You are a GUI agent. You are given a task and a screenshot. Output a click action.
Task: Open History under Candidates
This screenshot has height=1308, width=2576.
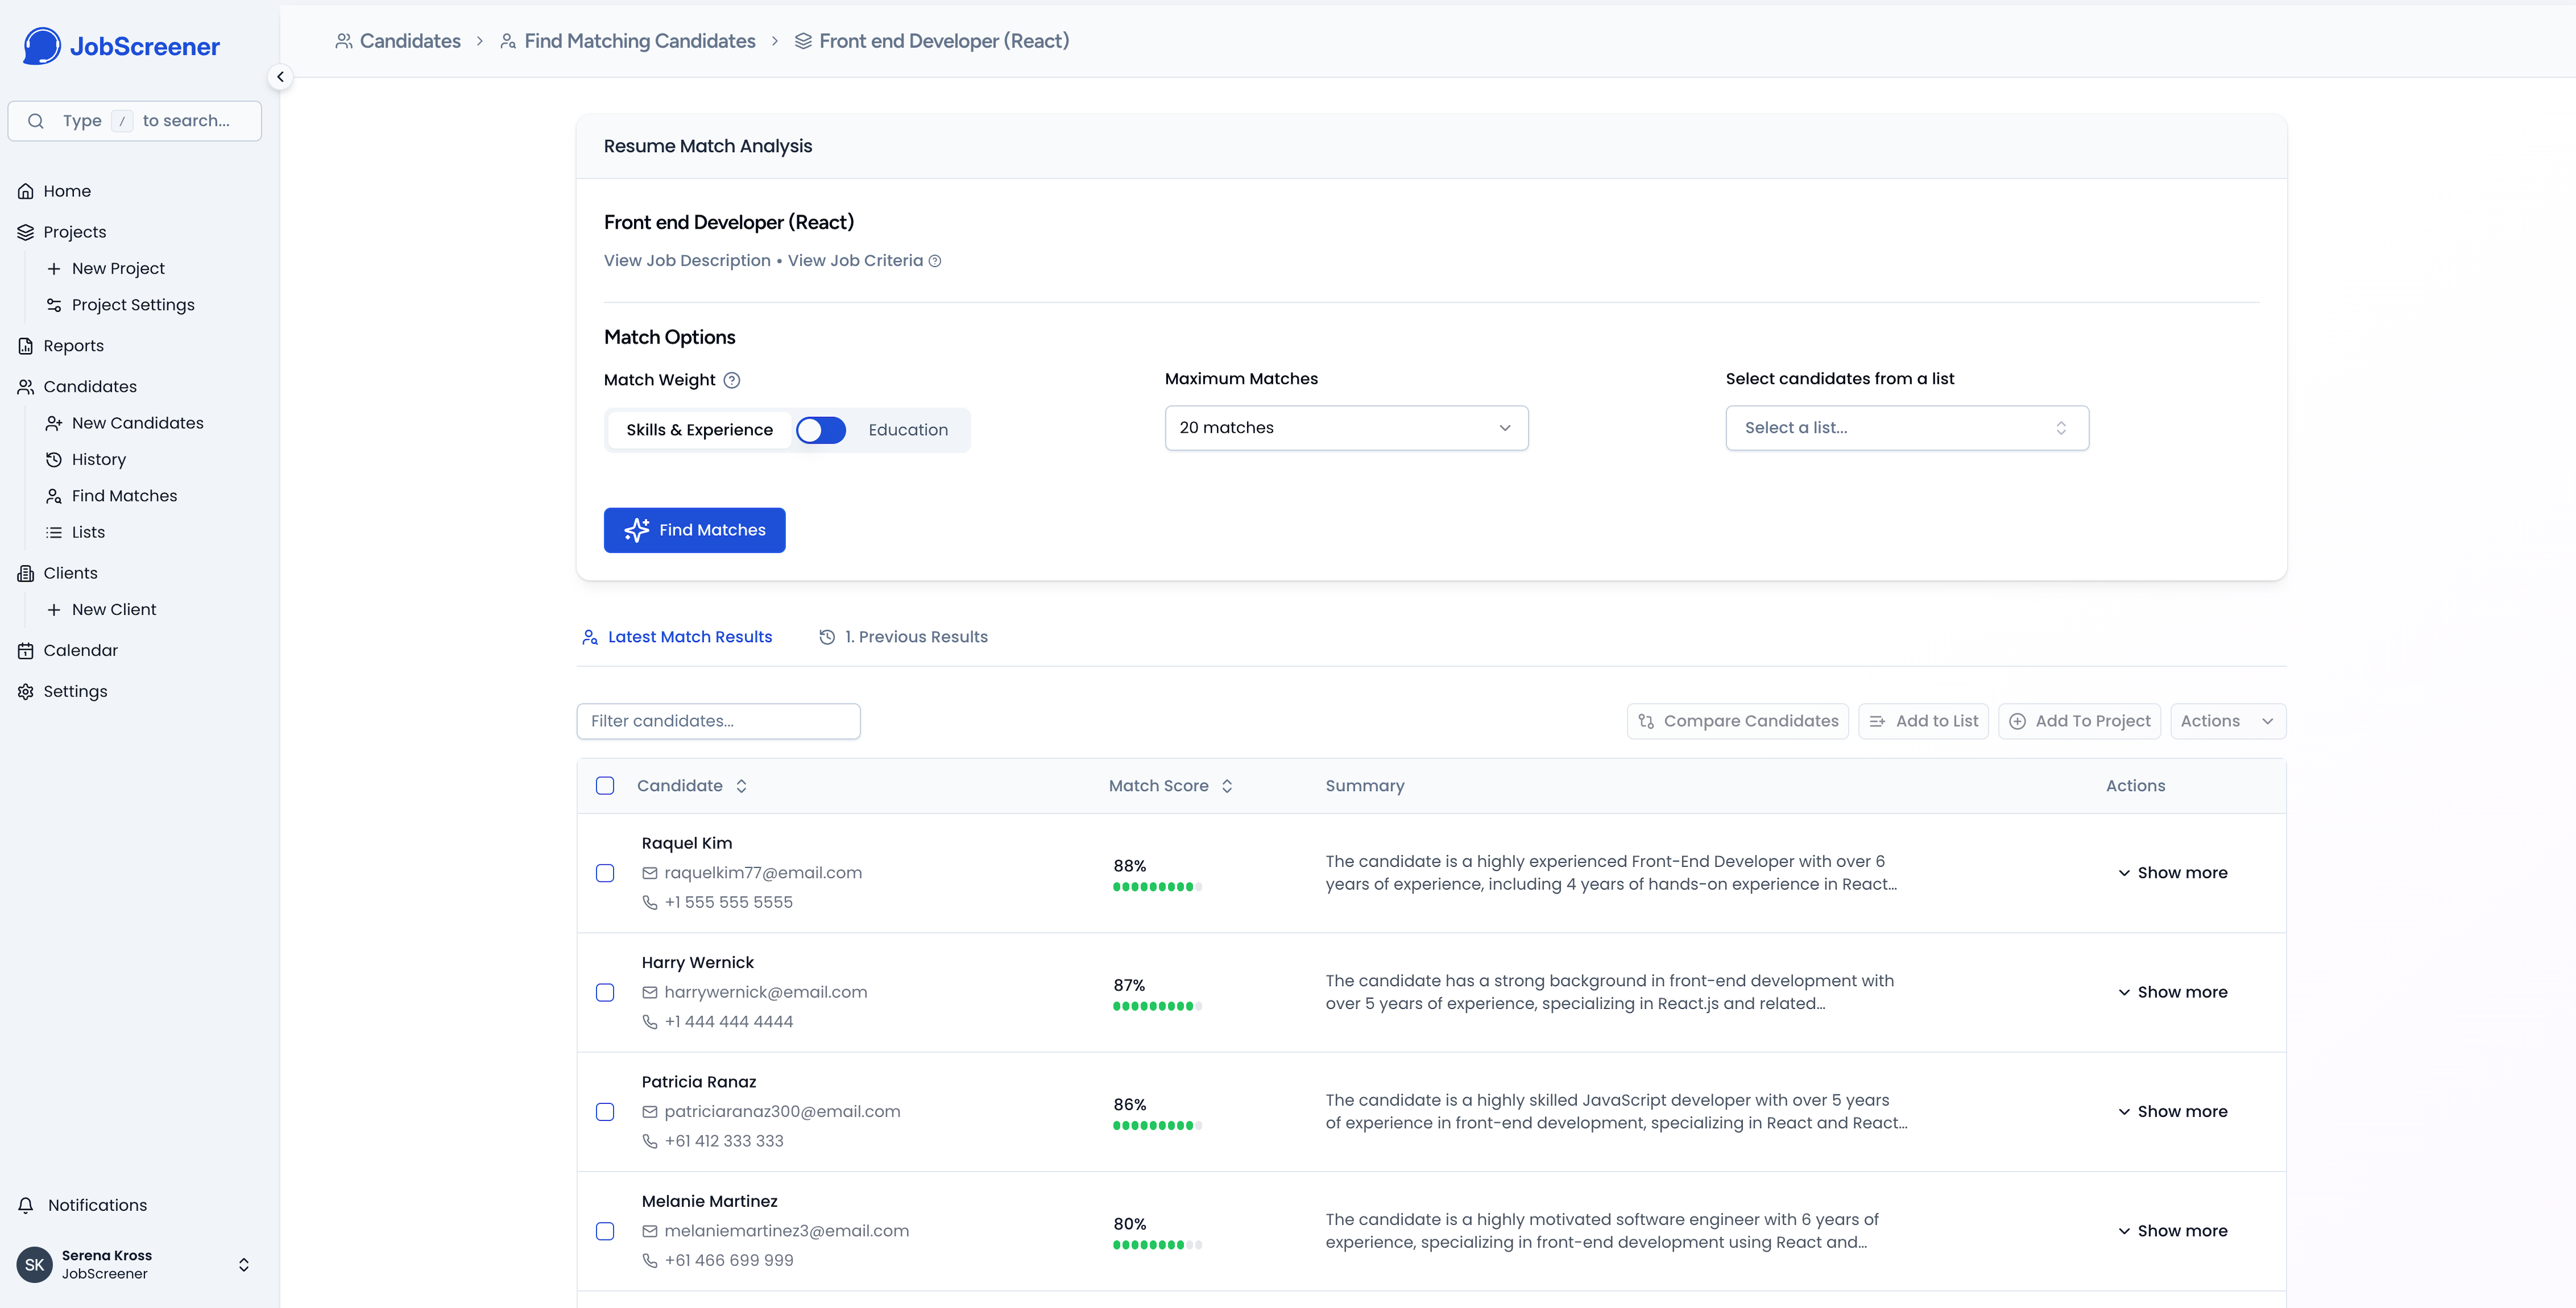point(98,460)
